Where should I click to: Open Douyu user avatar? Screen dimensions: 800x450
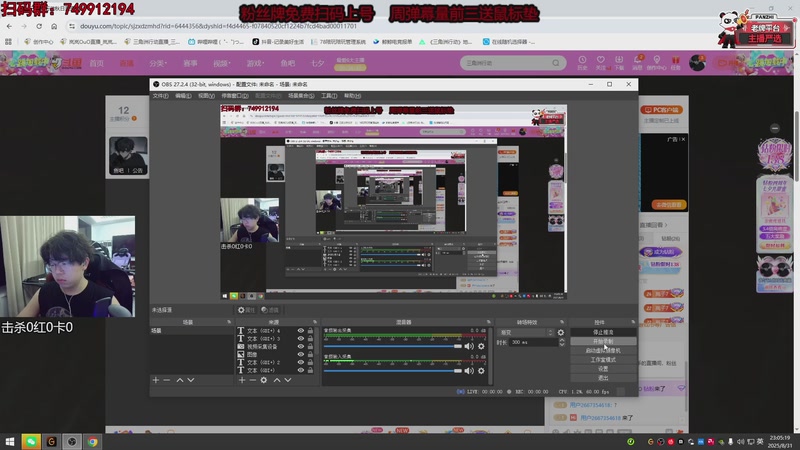[697, 63]
